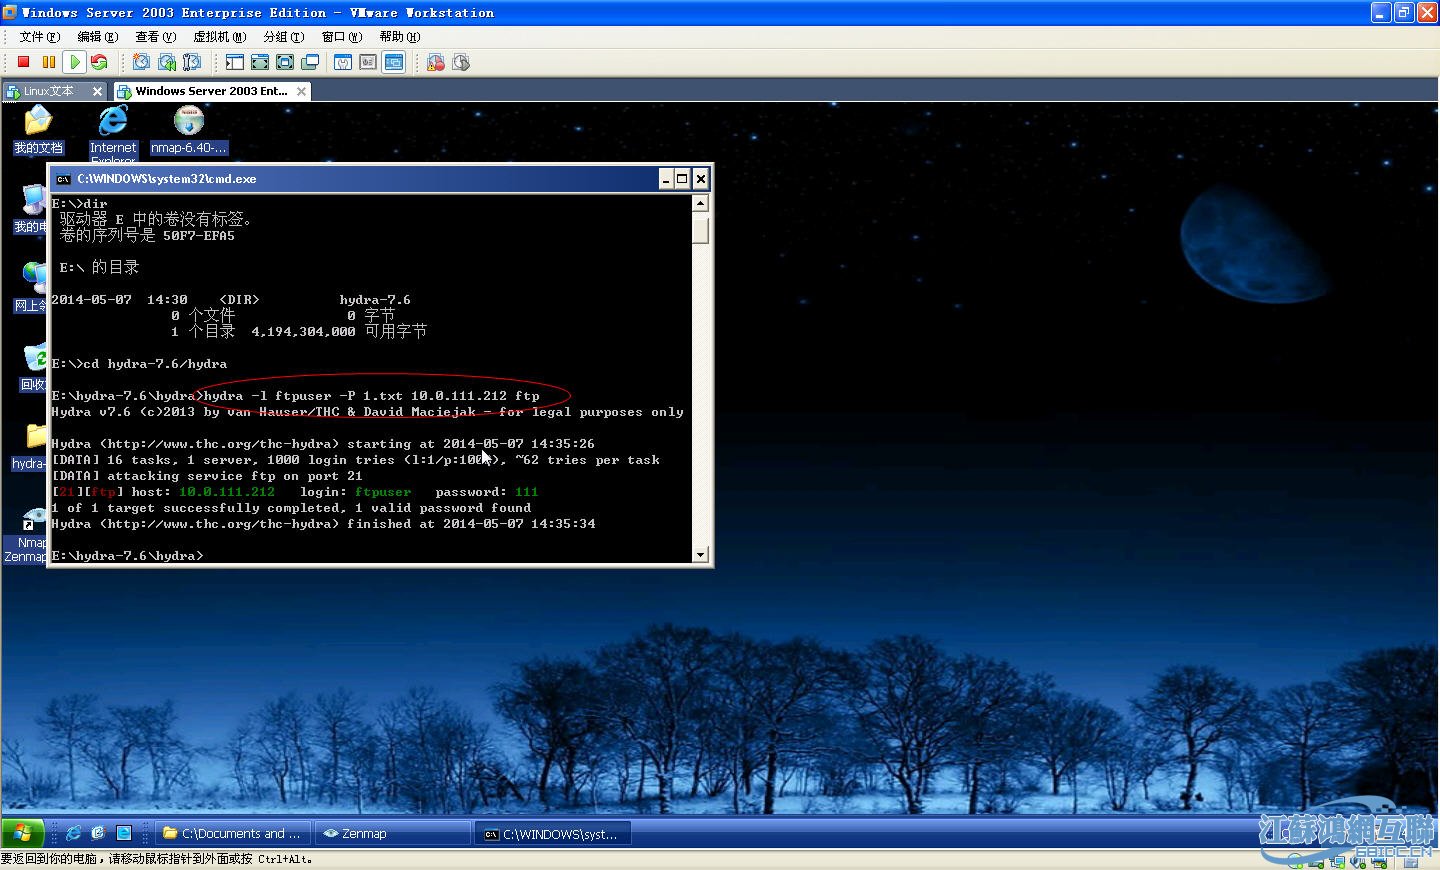
Task: Close the cmd.exe window
Action: [701, 179]
